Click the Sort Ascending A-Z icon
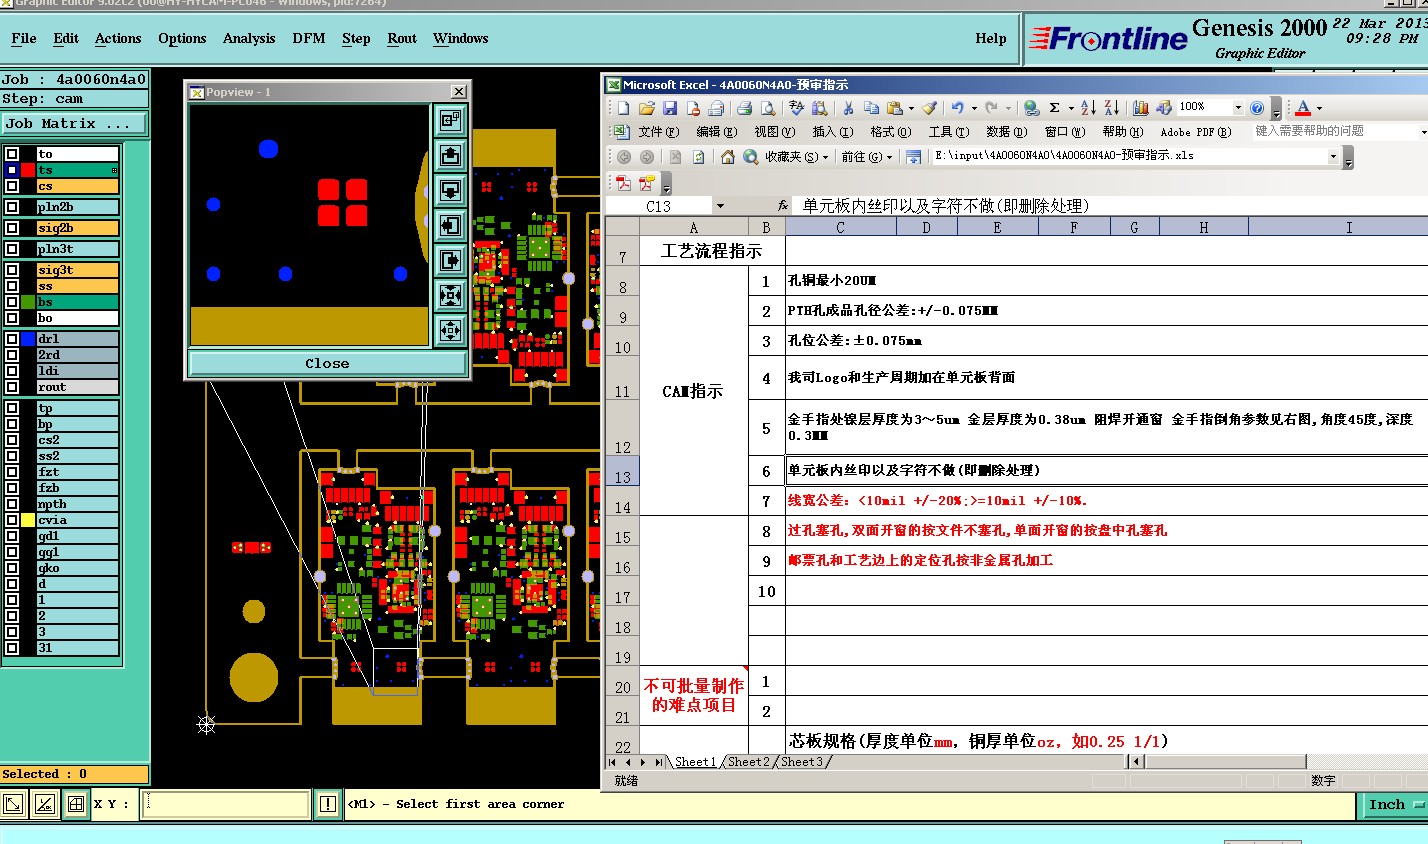Viewport: 1428px width, 844px height. pos(1088,108)
